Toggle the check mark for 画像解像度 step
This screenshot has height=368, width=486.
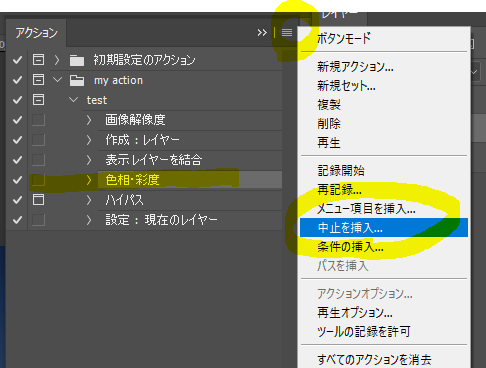coord(17,120)
